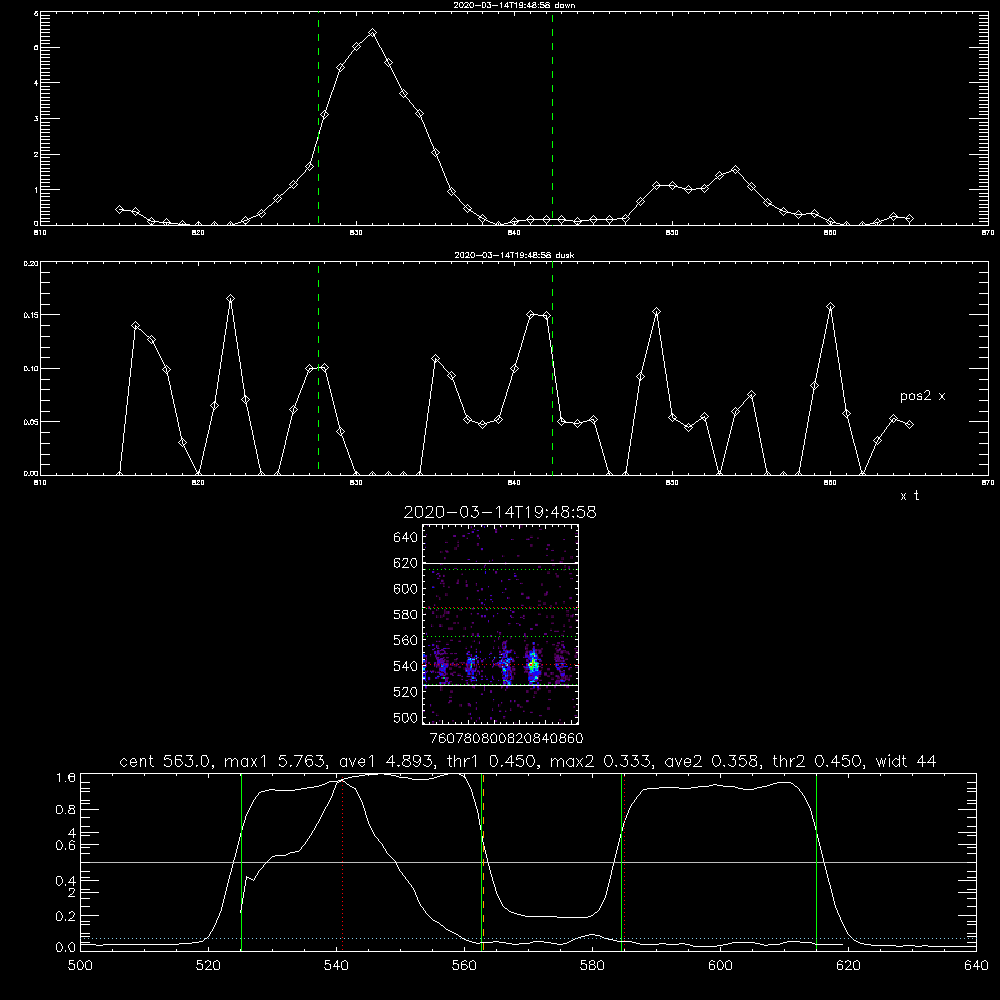Click the '640' x-axis label of the bottom plot
The height and width of the screenshot is (1000, 1000).
[x=976, y=966]
